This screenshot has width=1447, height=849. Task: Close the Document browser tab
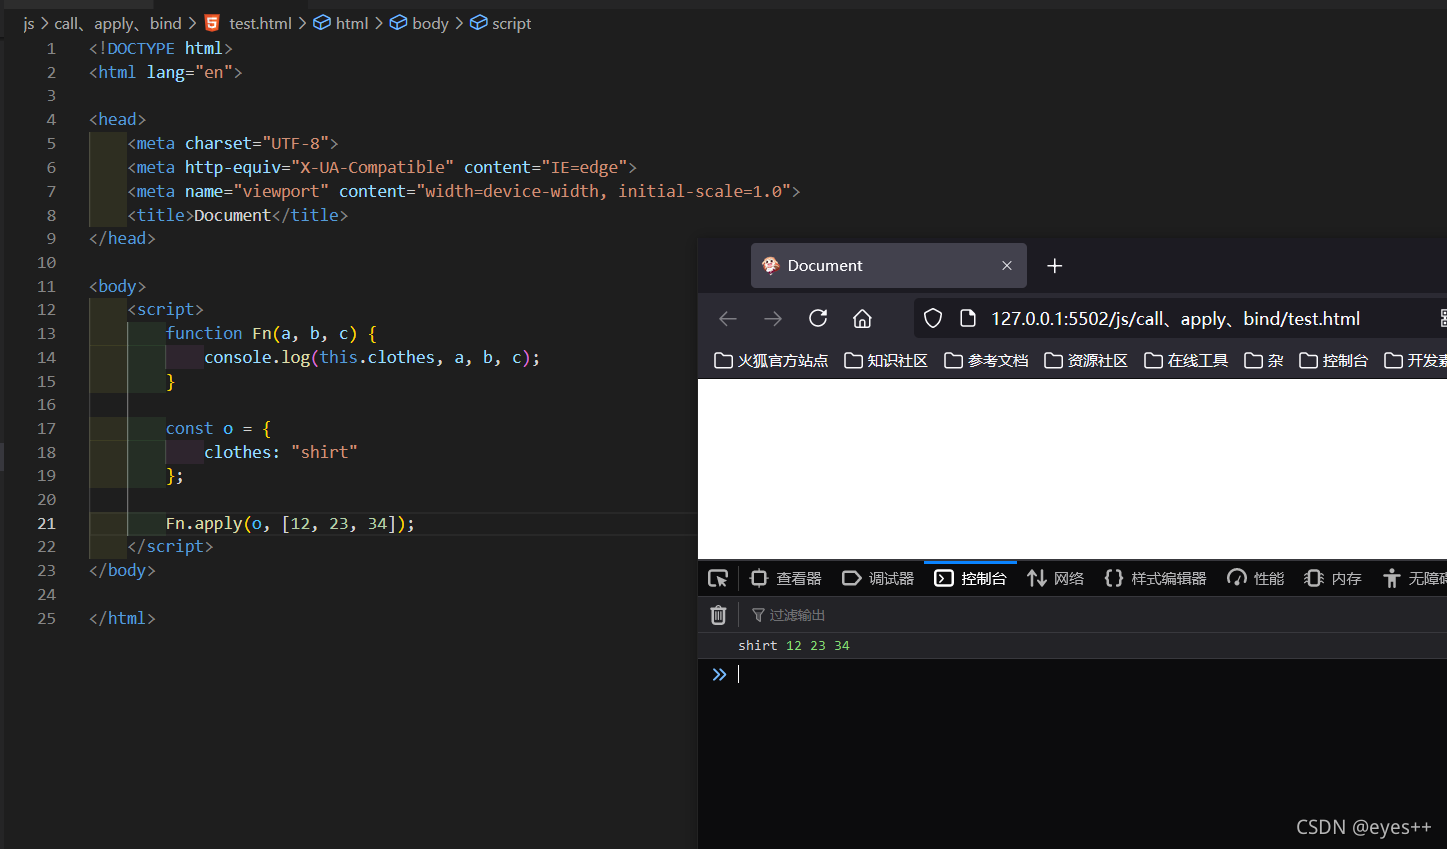point(1007,266)
